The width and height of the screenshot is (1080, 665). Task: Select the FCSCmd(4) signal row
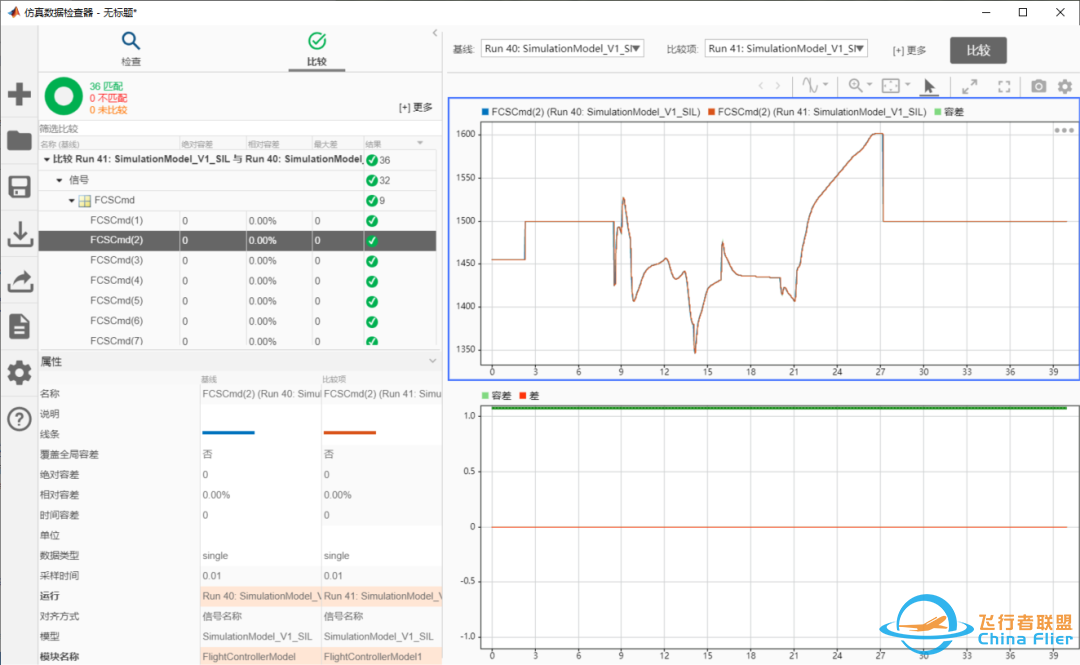237,280
